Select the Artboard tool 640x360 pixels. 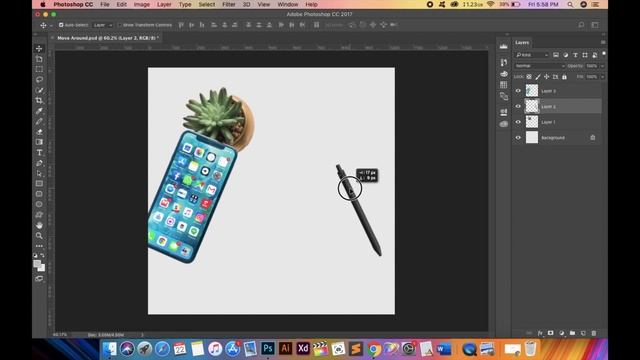pyautogui.click(x=39, y=59)
